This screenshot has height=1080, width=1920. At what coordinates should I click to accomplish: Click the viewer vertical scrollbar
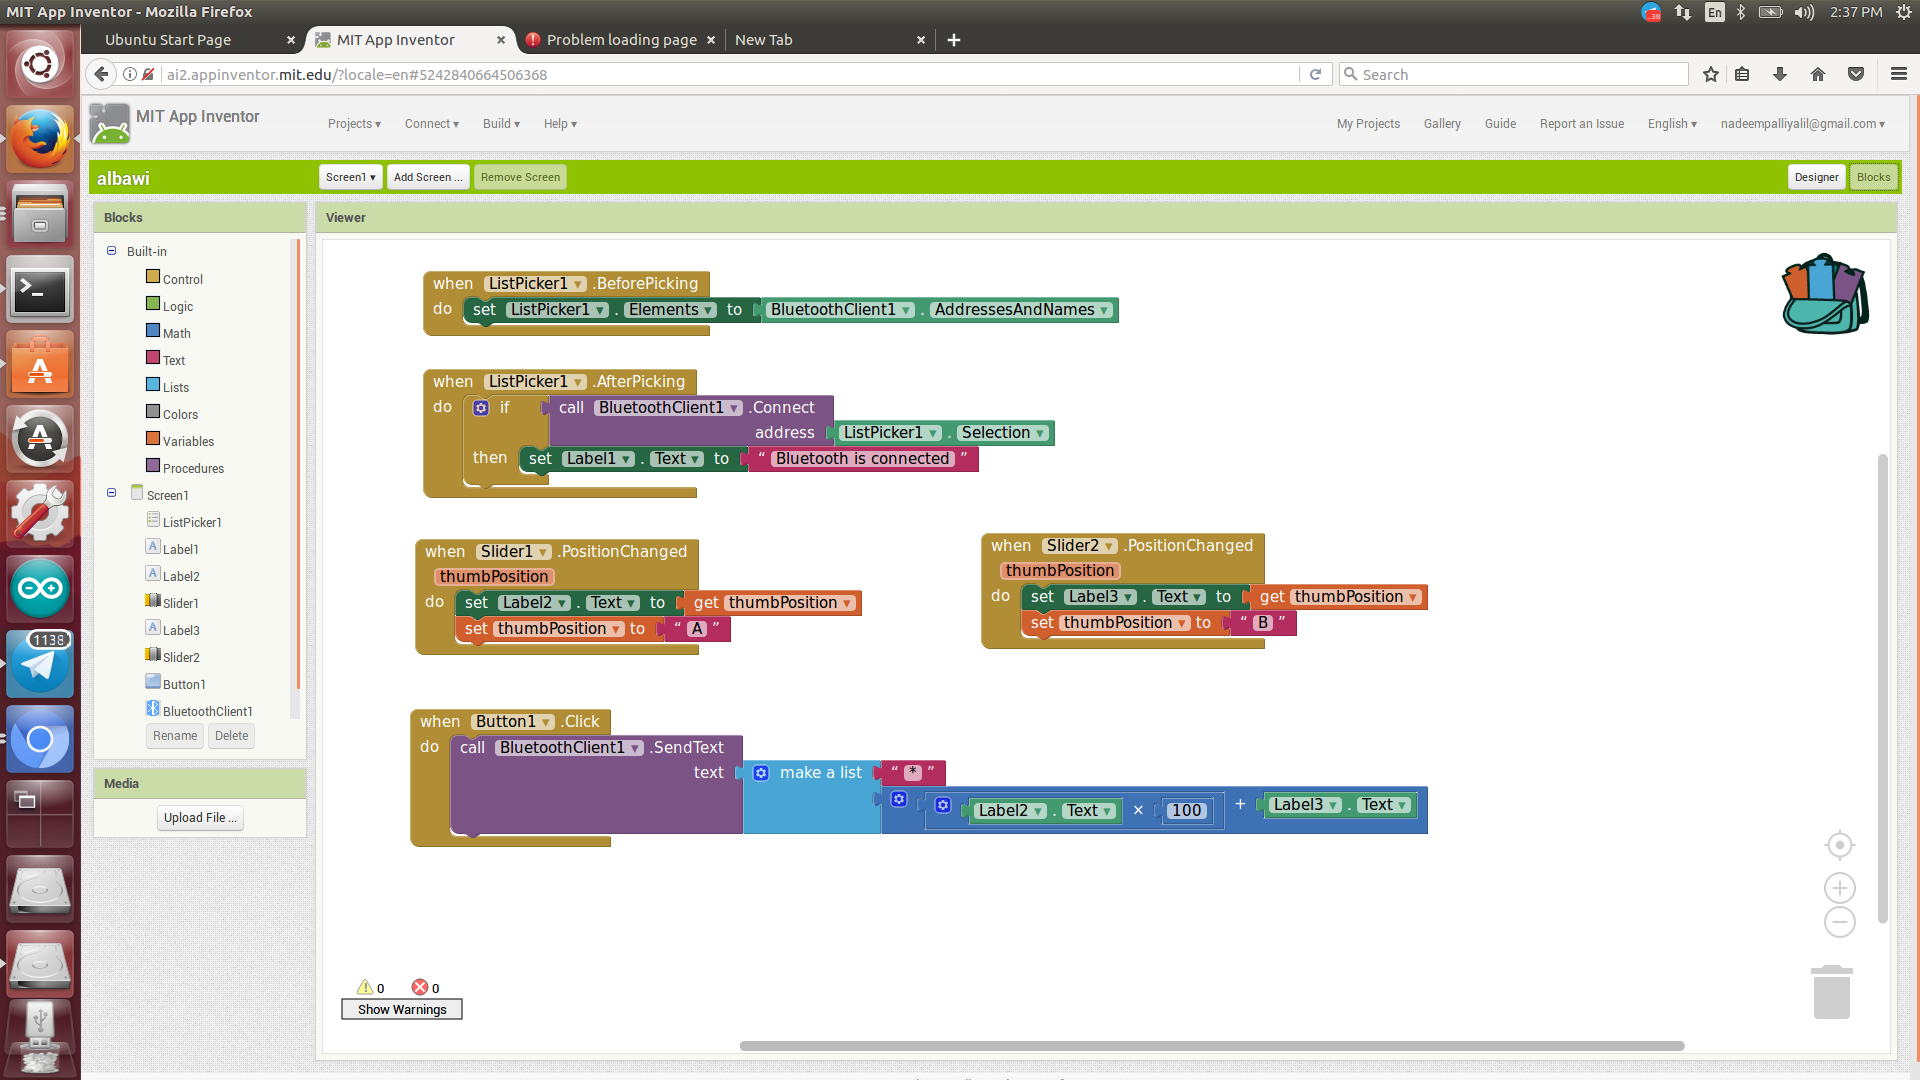(1883, 689)
